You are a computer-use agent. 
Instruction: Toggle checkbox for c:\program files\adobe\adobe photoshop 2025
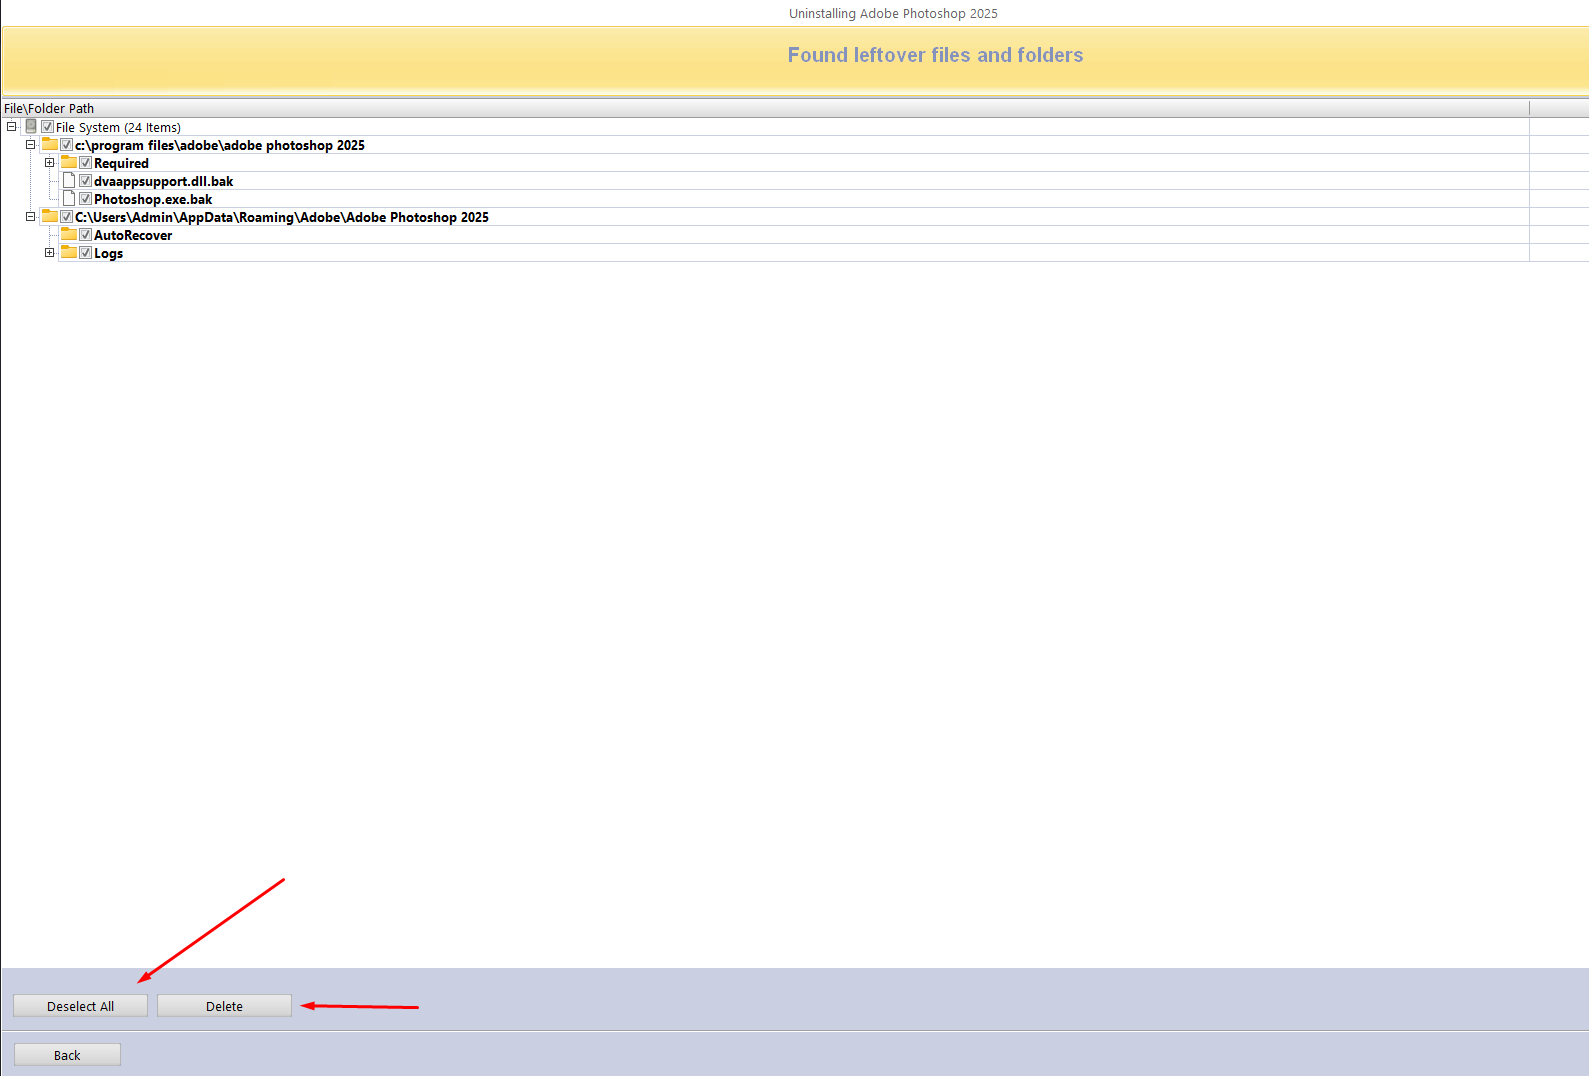click(67, 145)
